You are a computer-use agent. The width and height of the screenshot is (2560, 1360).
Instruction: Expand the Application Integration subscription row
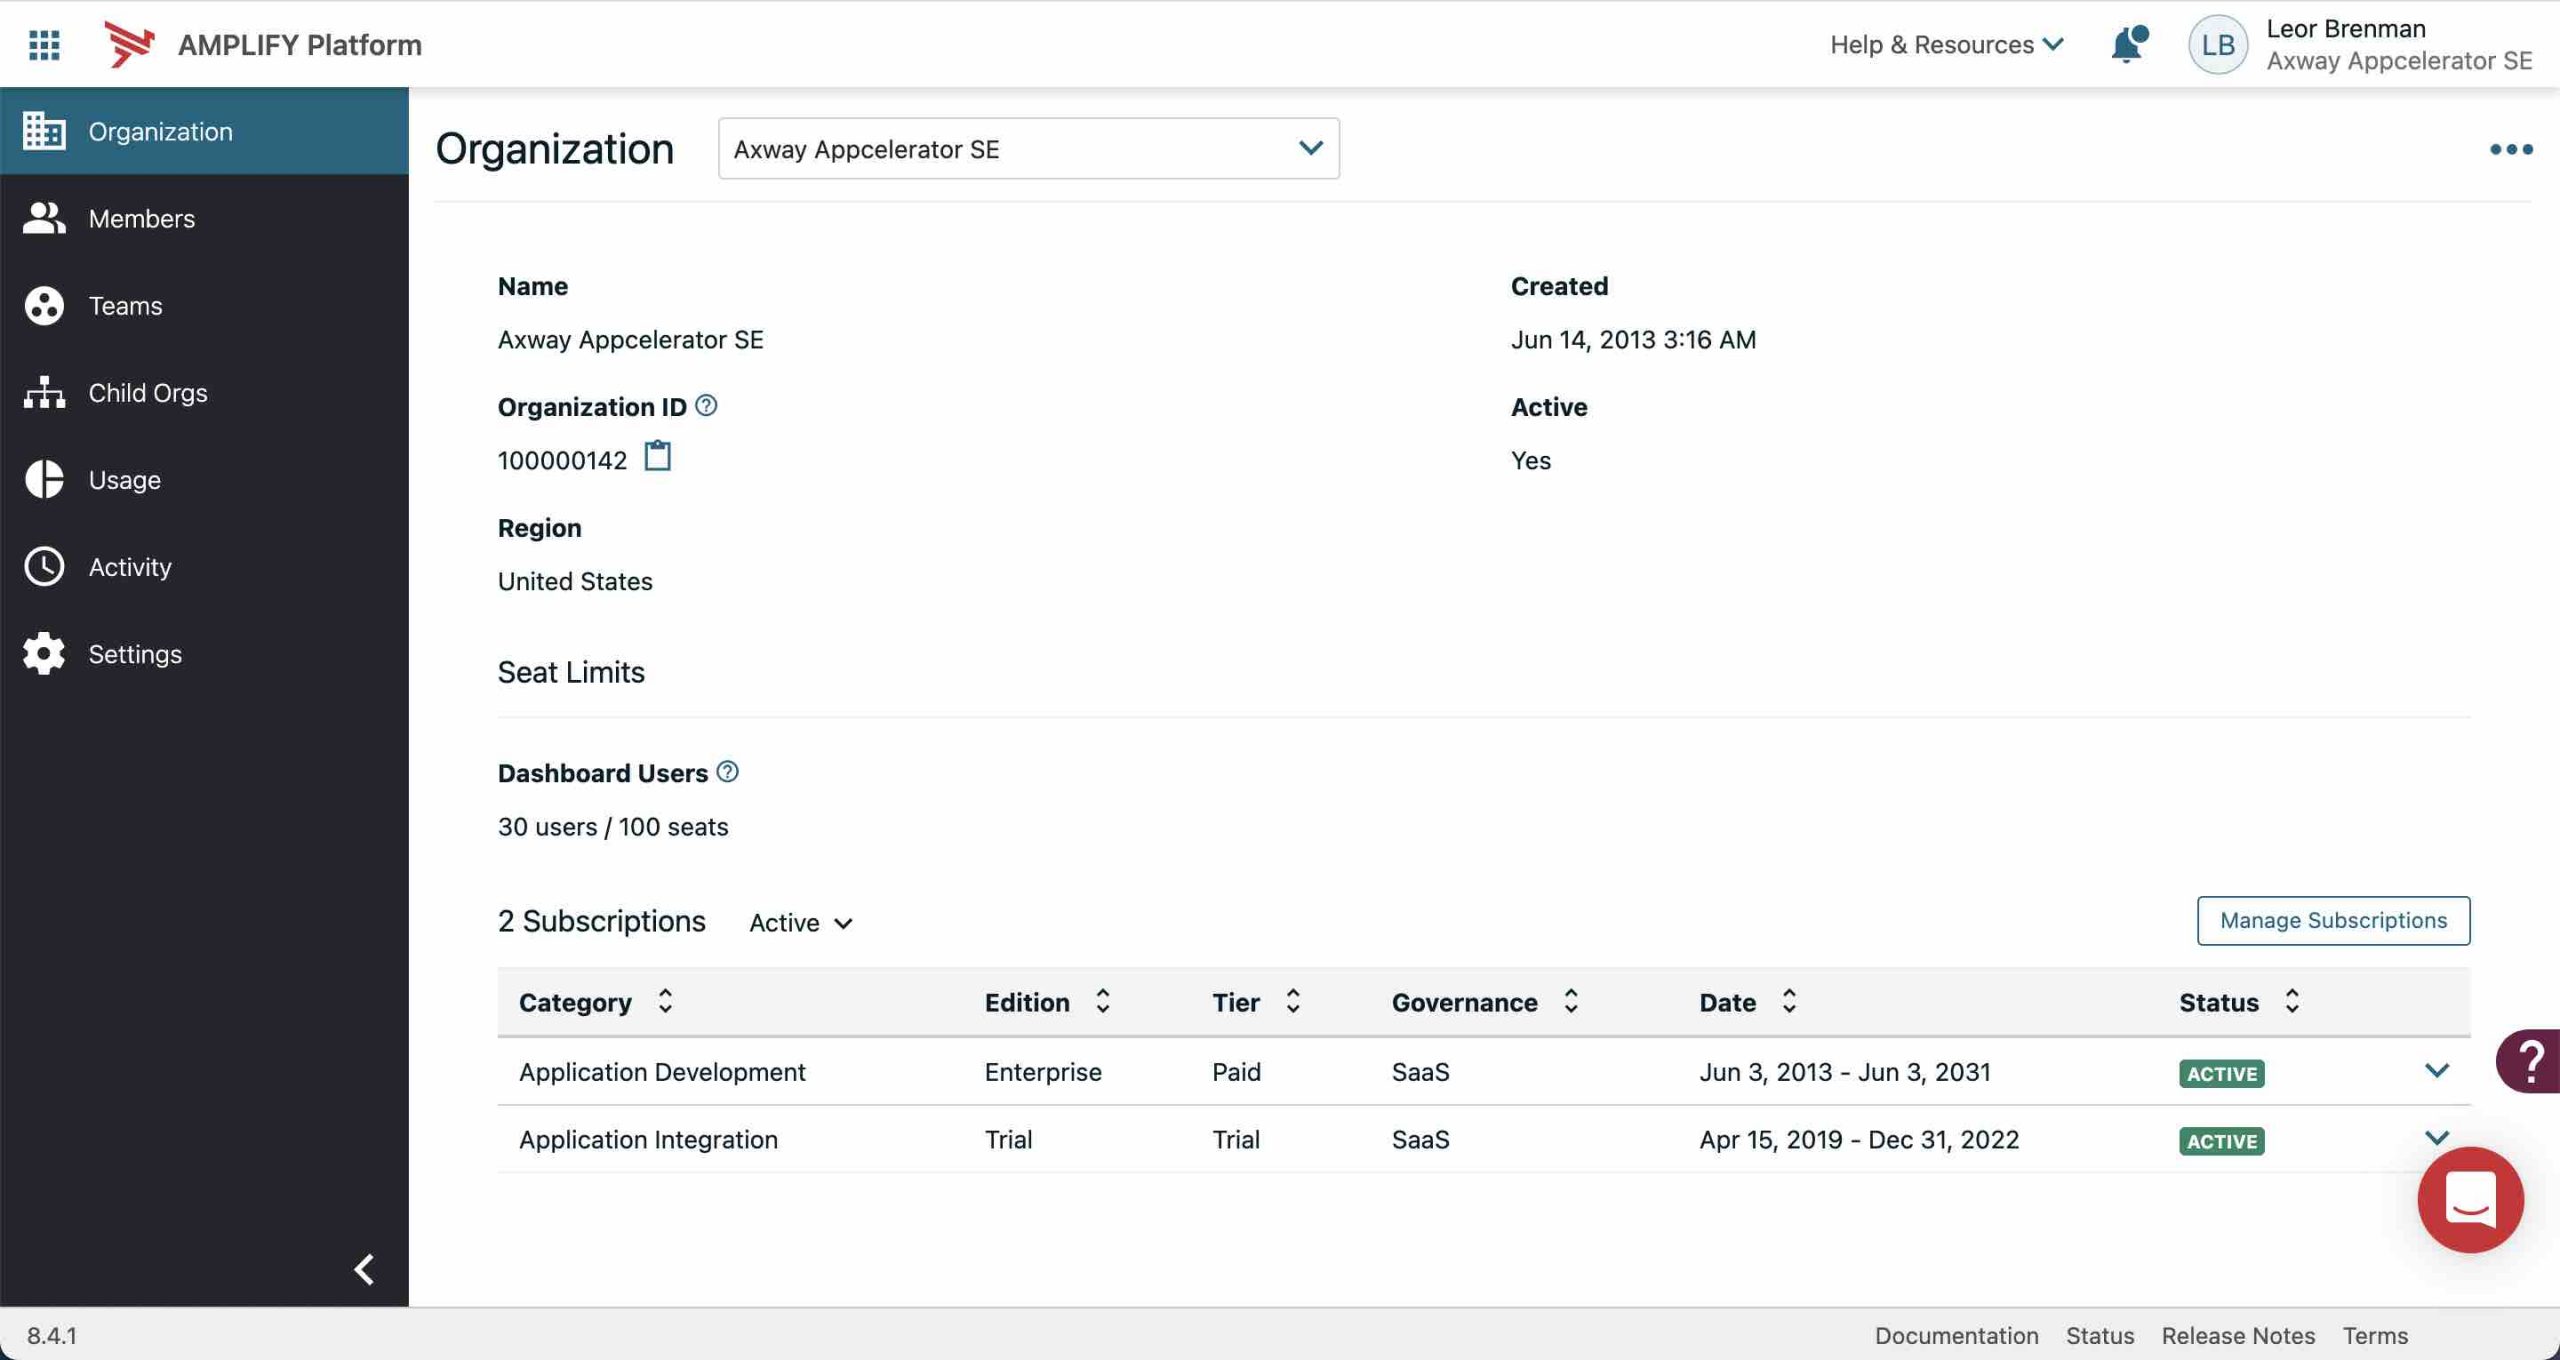pos(2437,1138)
